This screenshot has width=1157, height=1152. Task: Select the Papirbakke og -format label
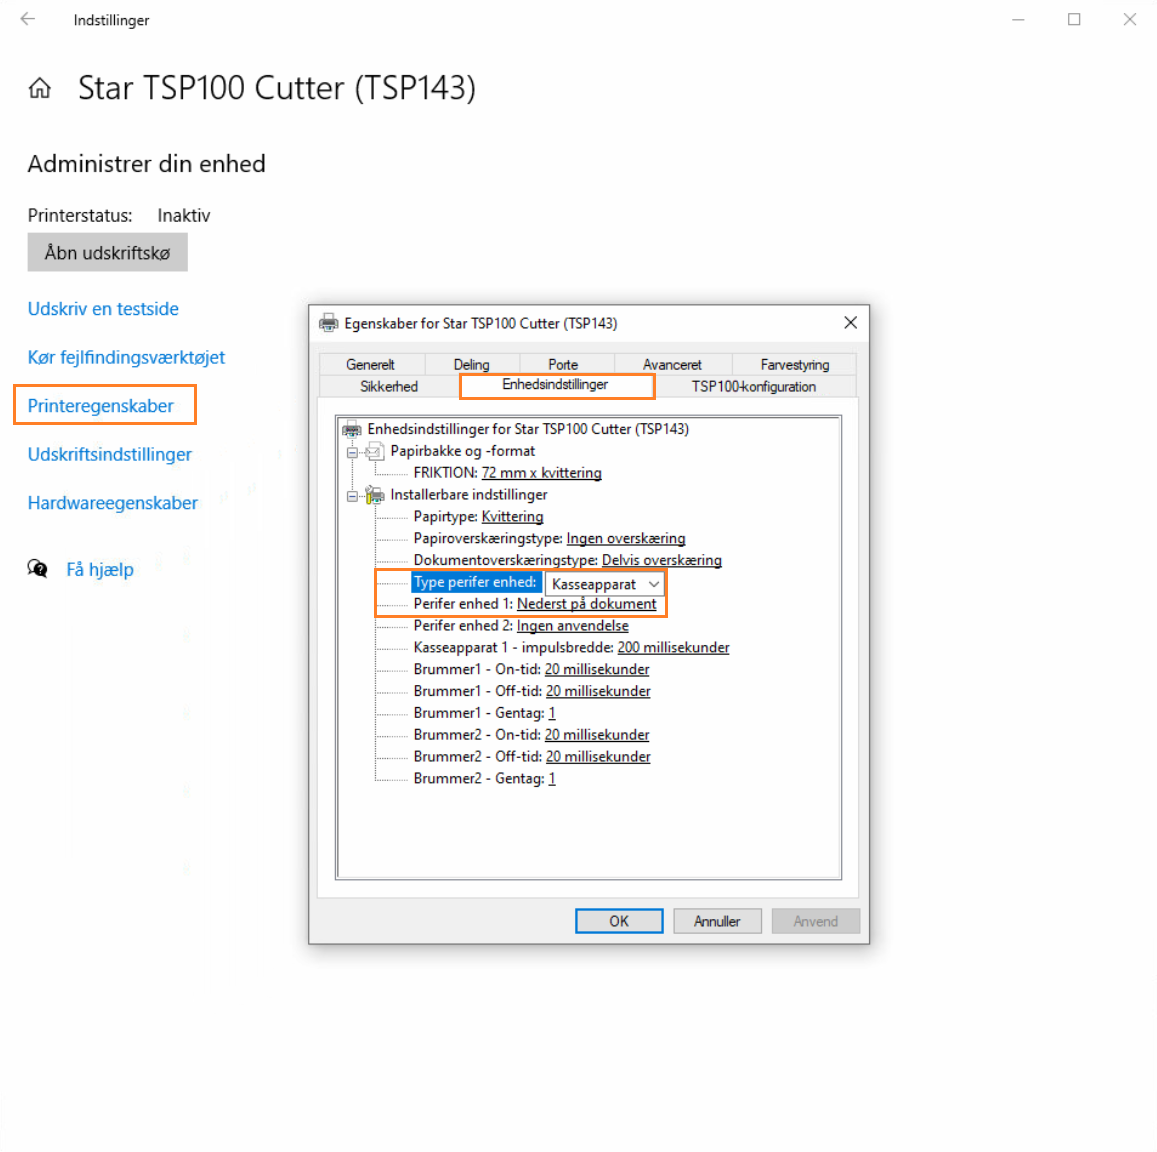[463, 451]
